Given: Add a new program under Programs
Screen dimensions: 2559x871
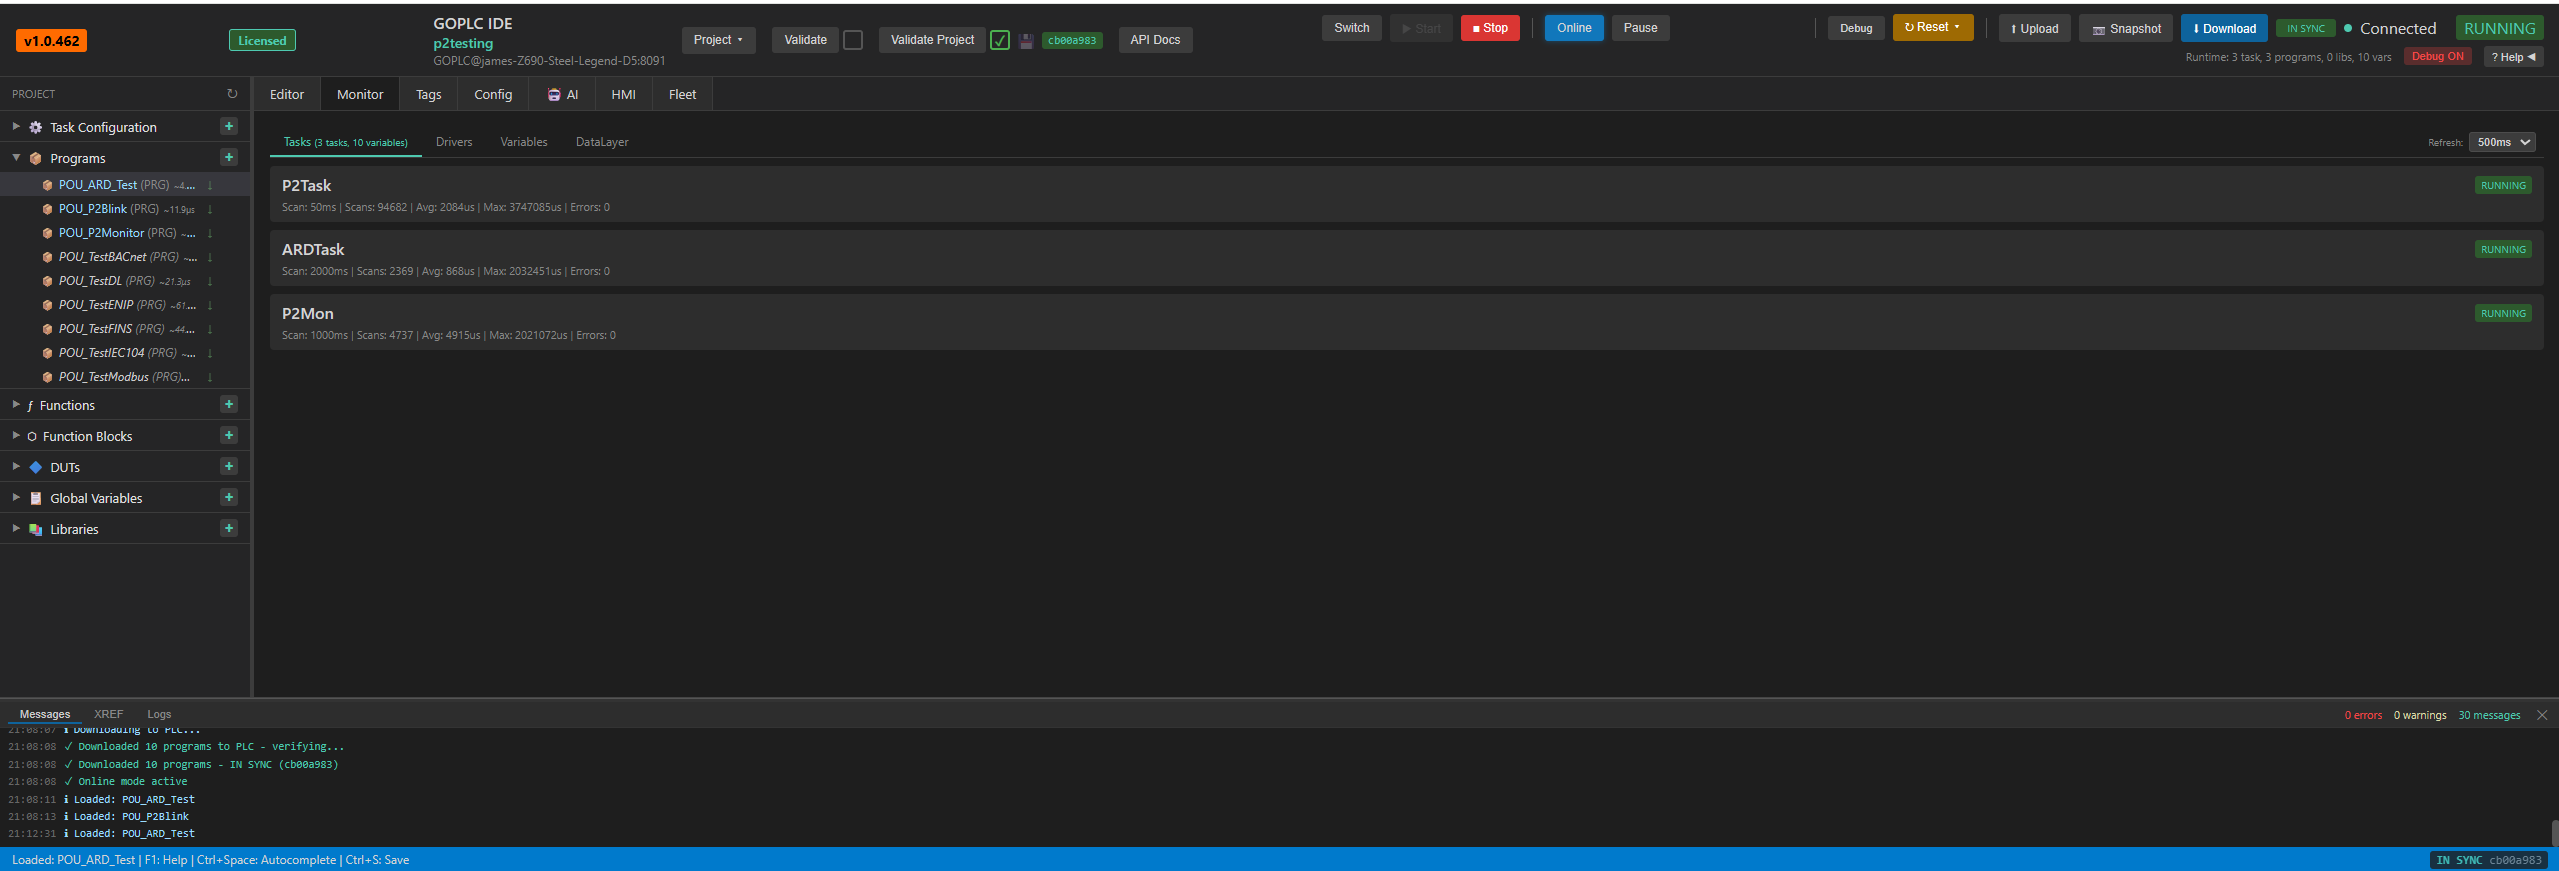Looking at the screenshot, I should (229, 158).
